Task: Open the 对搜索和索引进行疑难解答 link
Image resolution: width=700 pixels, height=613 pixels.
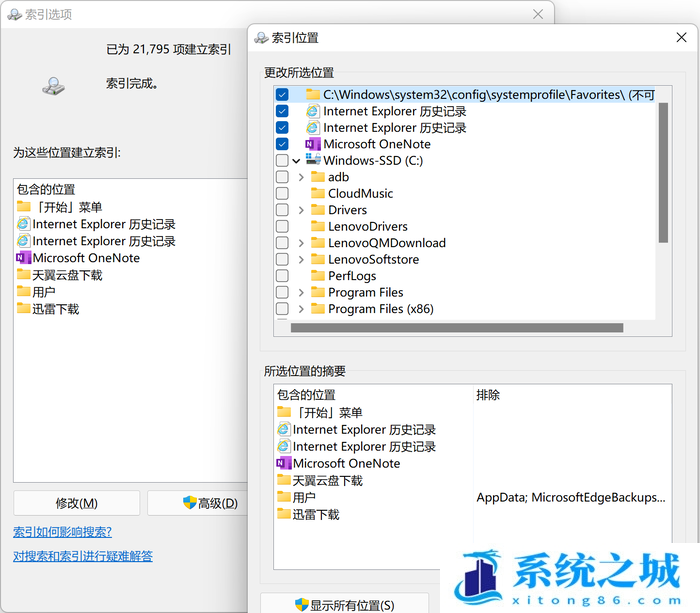Action: tap(83, 556)
